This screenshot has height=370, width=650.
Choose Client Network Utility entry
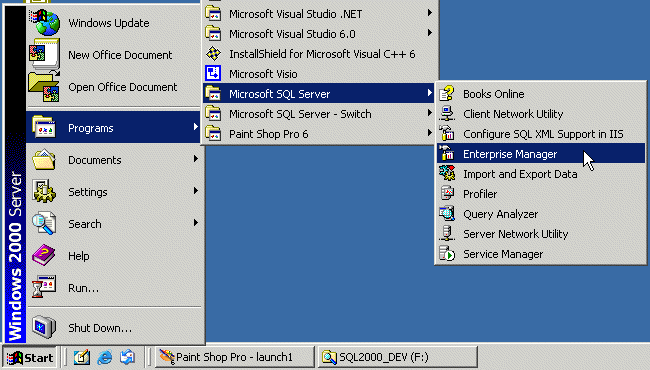[541, 114]
